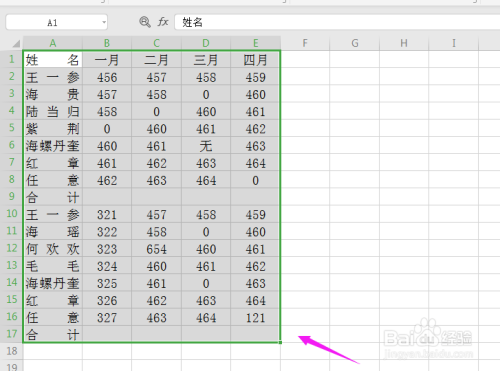Click the 一月 header cell

pyautogui.click(x=107, y=60)
